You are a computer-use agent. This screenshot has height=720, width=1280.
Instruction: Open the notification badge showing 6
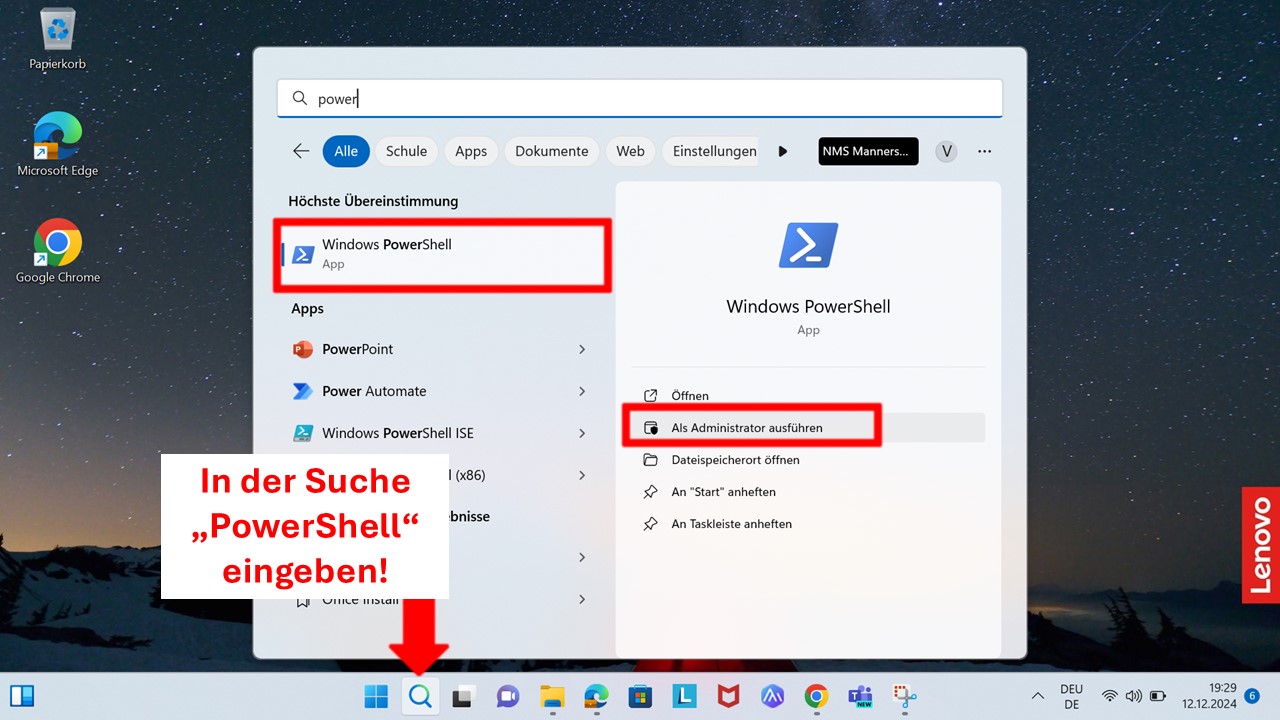tap(1252, 696)
